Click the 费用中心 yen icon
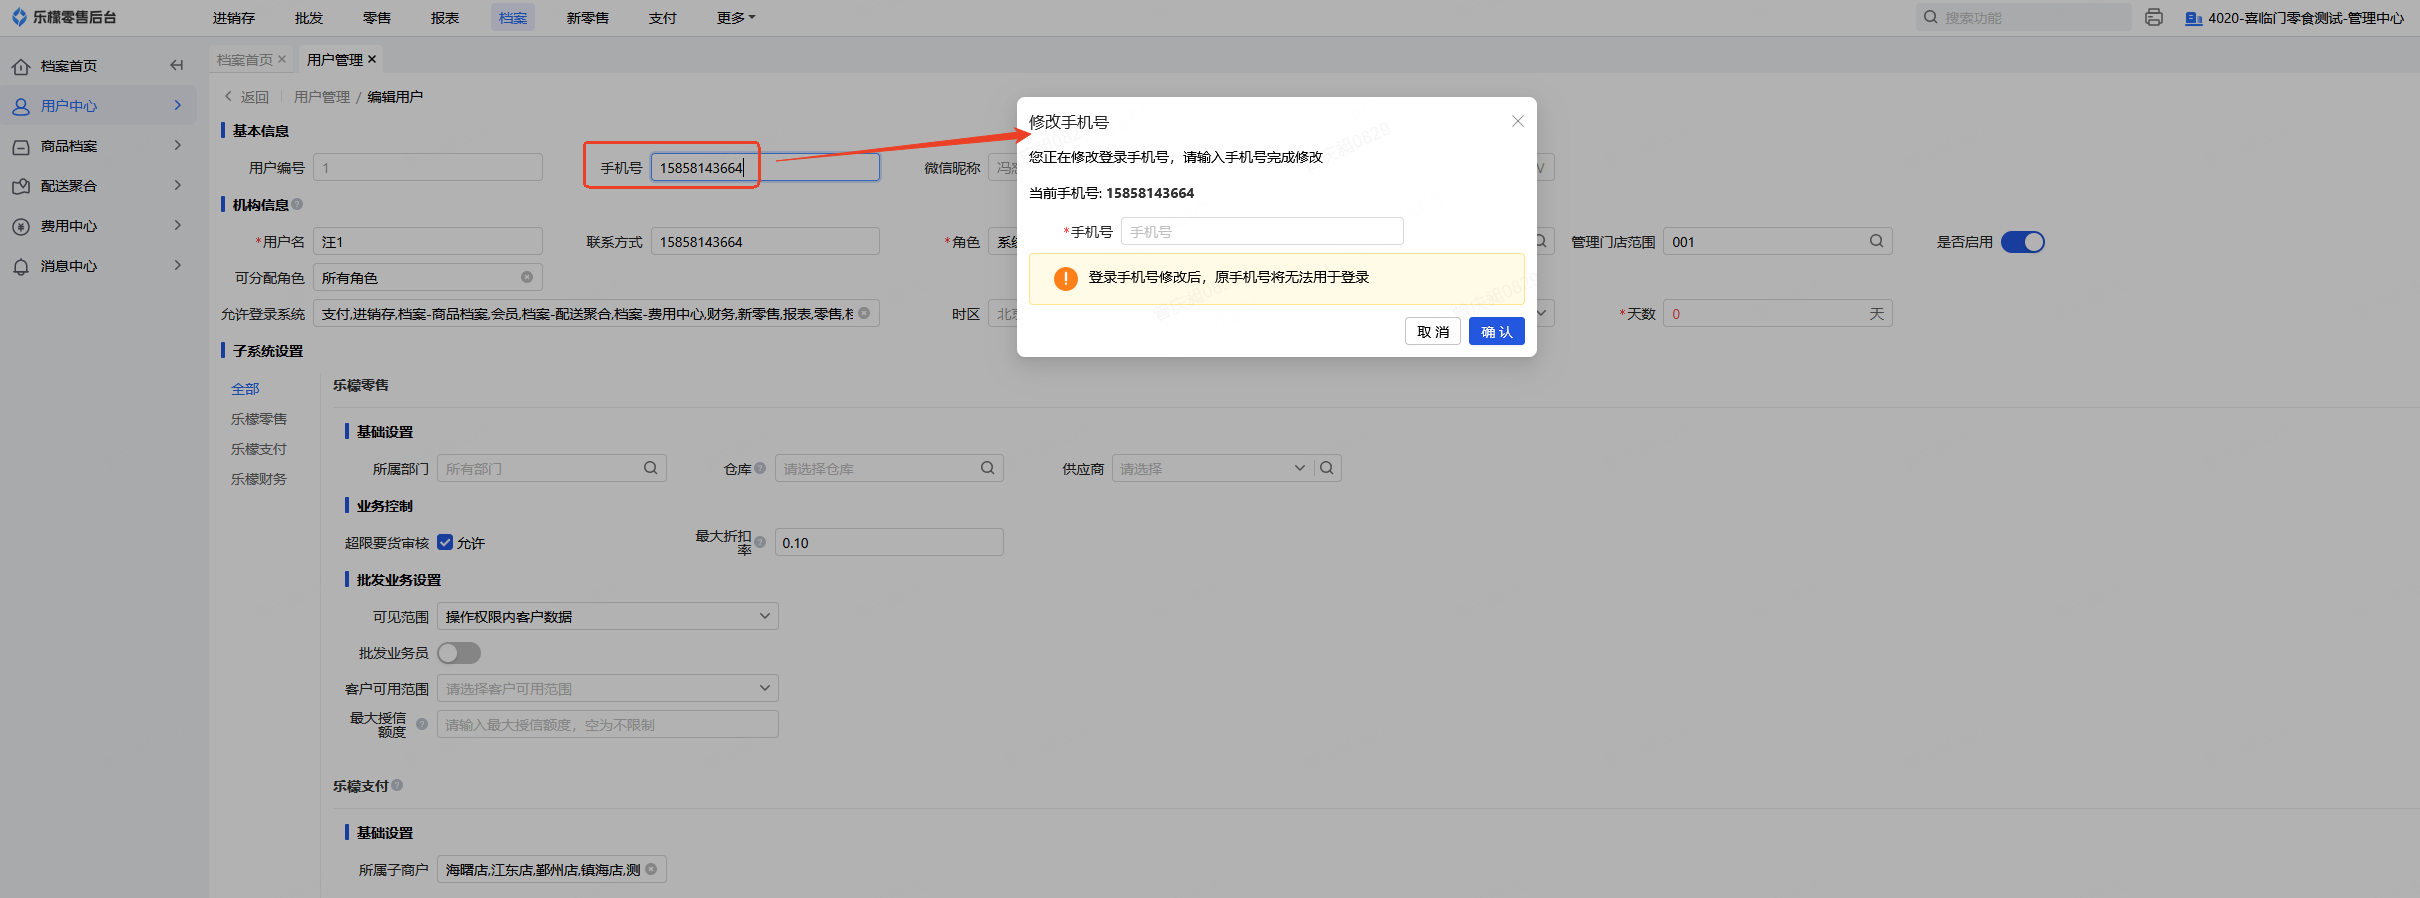This screenshot has height=898, width=2420. point(21,227)
